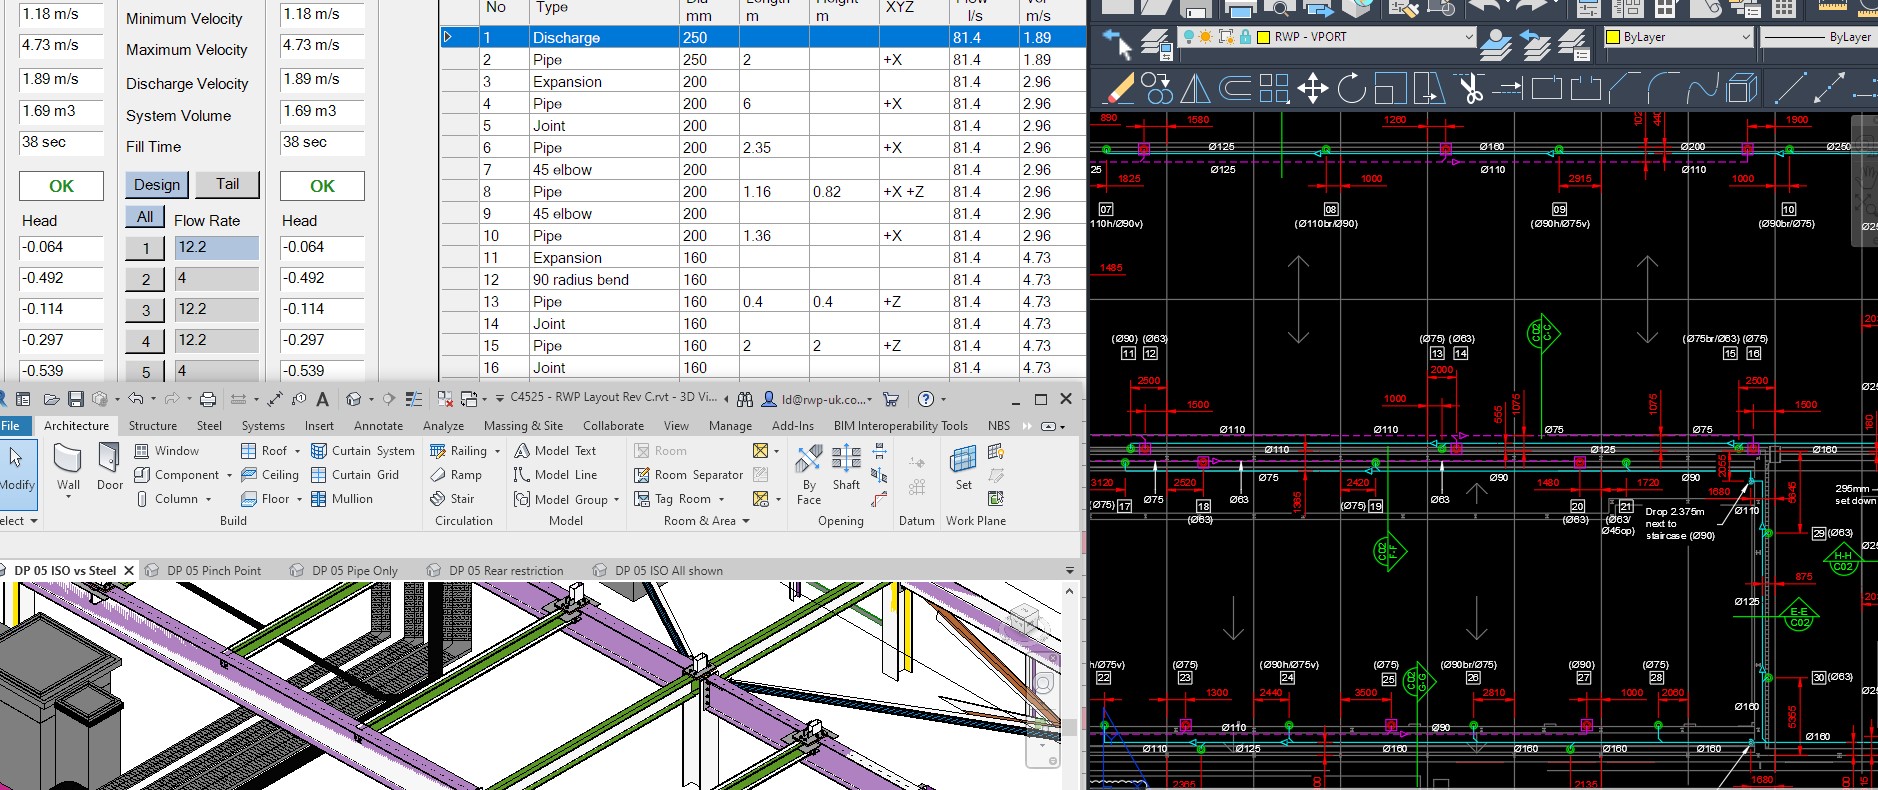Switch to DP 05 Pipe Only view tab
Image resolution: width=1878 pixels, height=790 pixels.
point(355,570)
